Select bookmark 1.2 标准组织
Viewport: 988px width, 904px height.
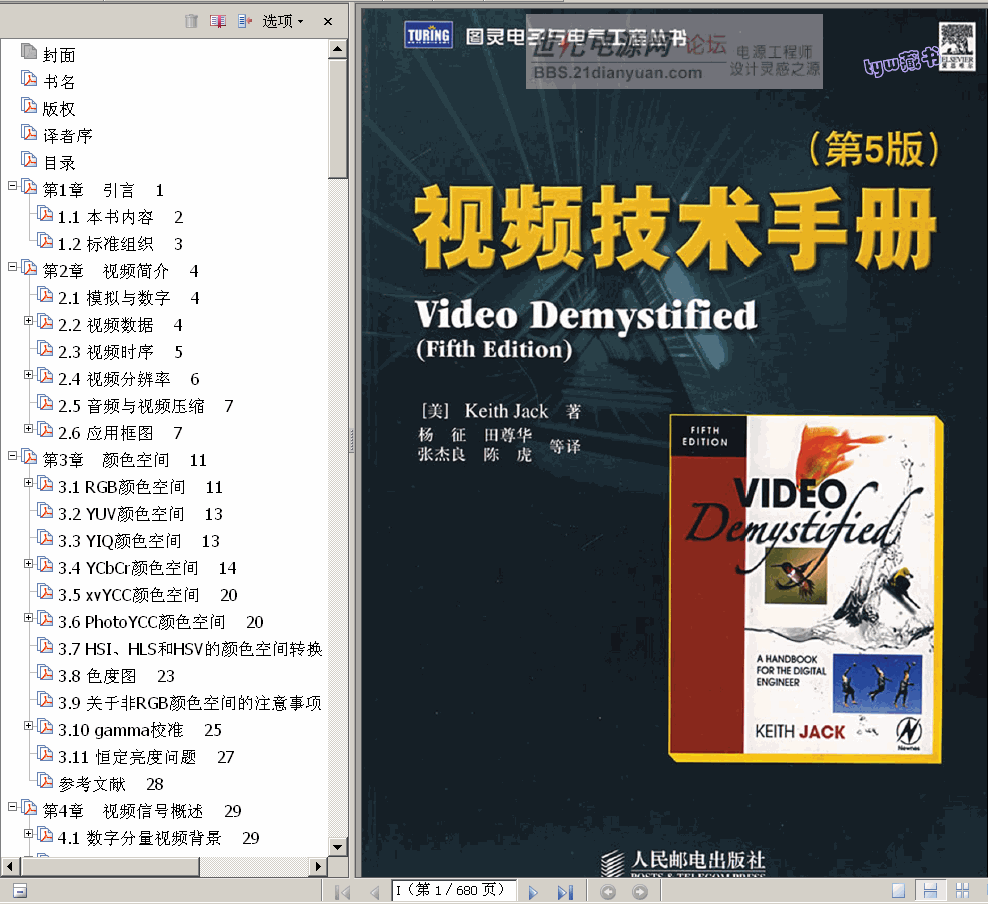pyautogui.click(x=120, y=244)
